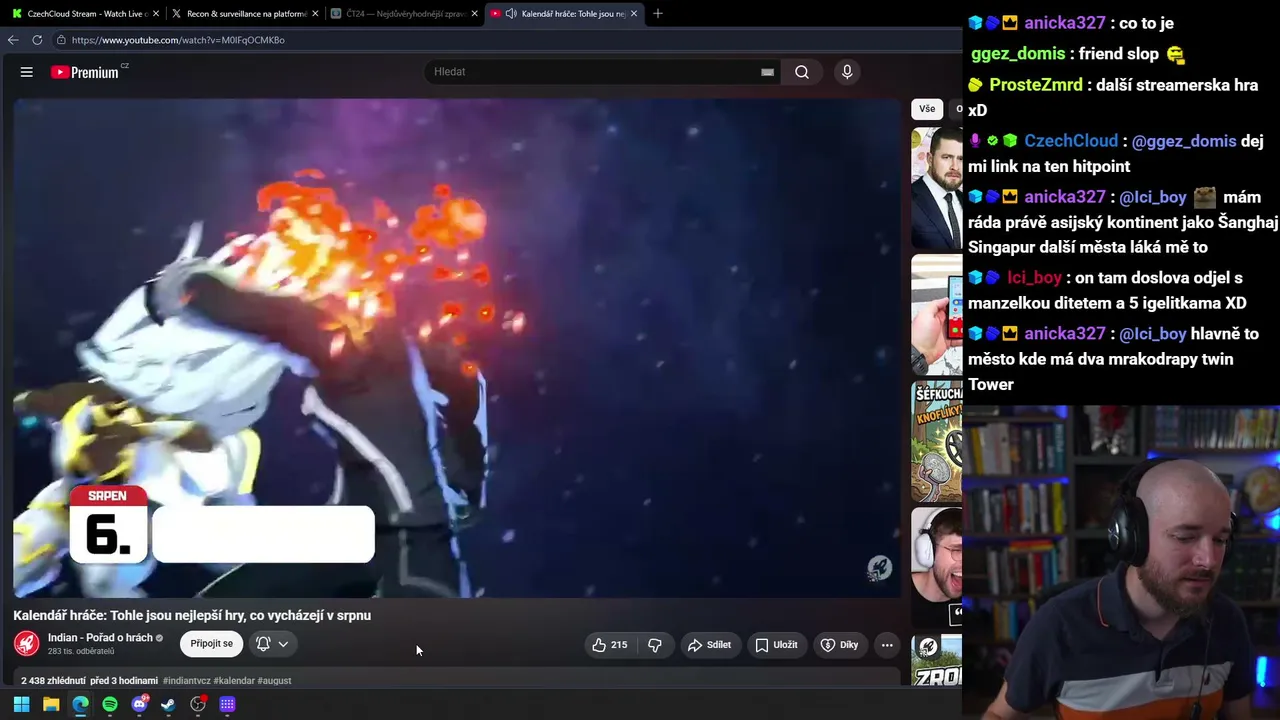Click @ggez_domis mention in CzechCloud's message
Image resolution: width=1280 pixels, height=720 pixels.
pos(1184,141)
